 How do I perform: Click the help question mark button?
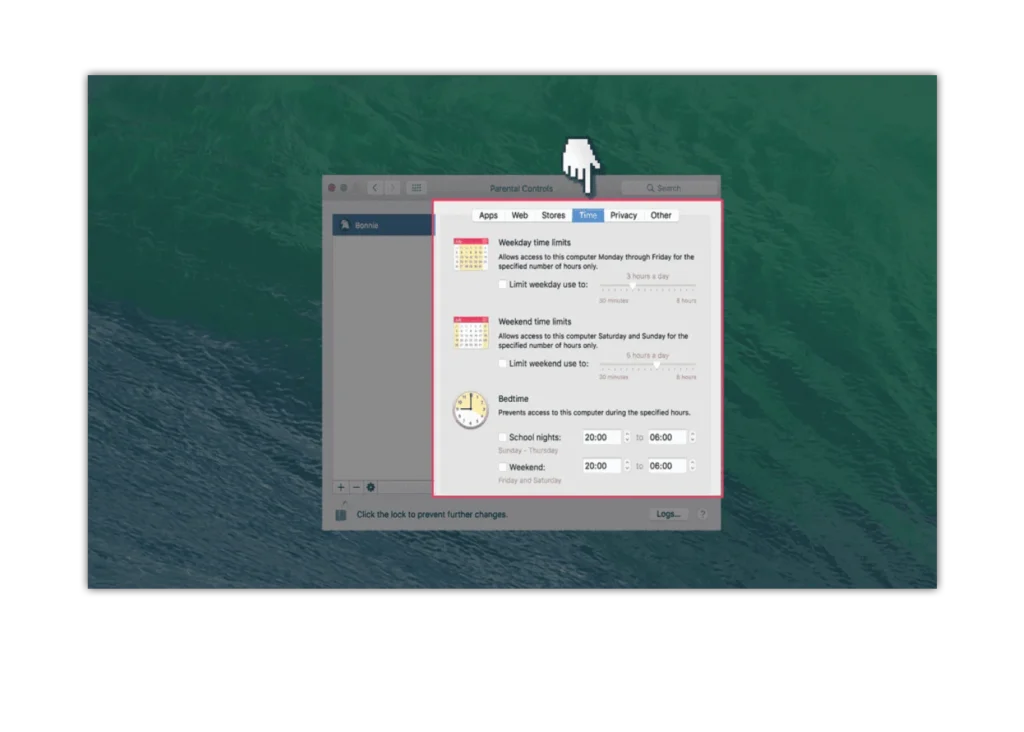(703, 515)
